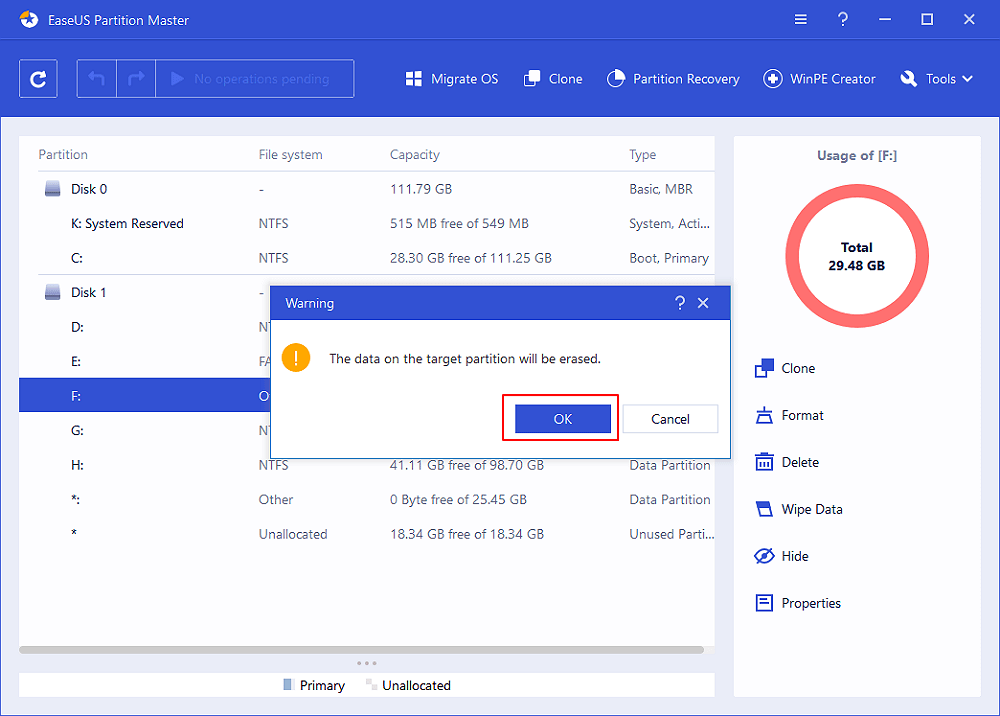Select the 25.45 GB Other partition row
Viewport: 1000px width, 716px height.
367,500
